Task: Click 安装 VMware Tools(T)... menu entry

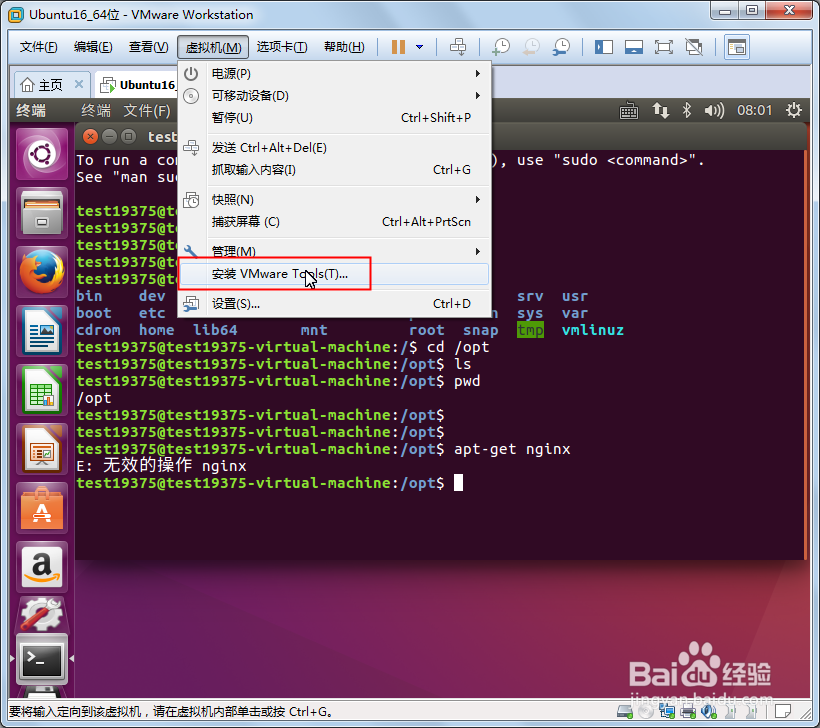Action: coord(334,274)
